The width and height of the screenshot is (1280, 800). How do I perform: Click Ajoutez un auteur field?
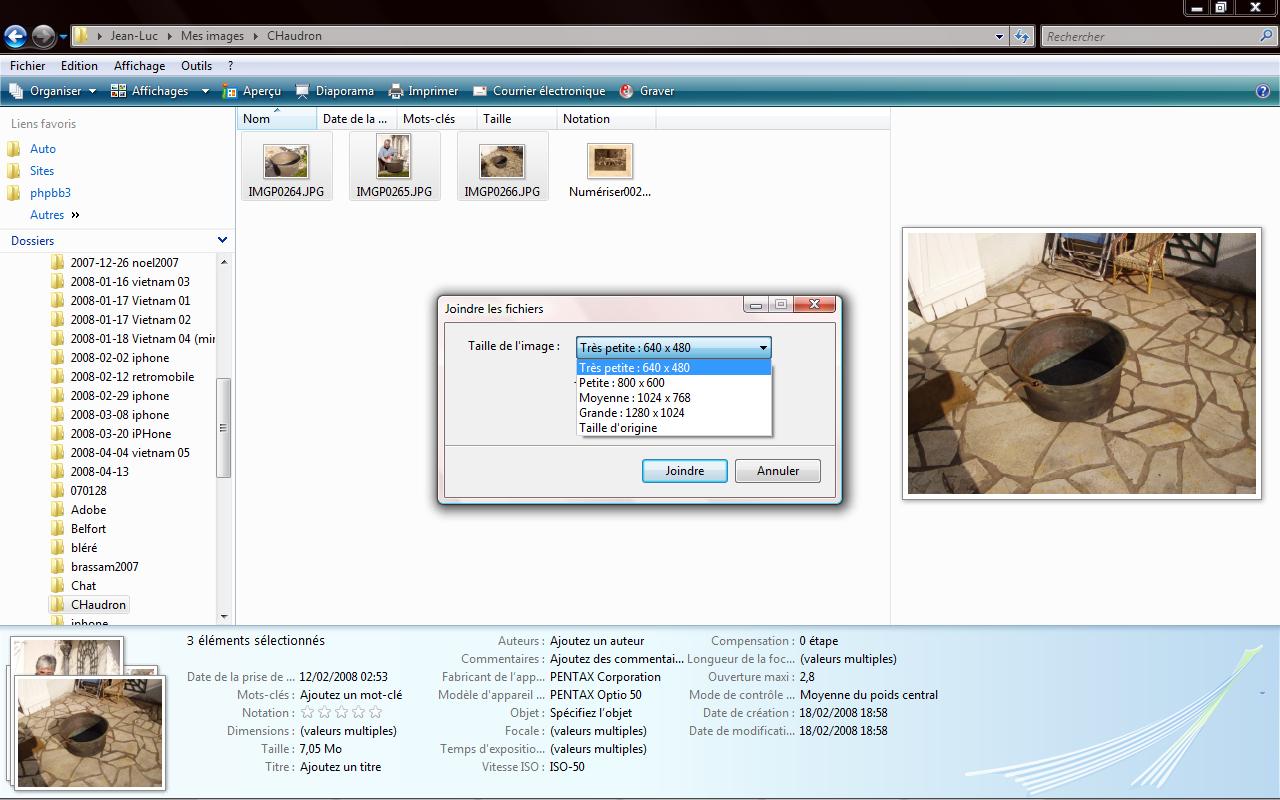point(597,641)
